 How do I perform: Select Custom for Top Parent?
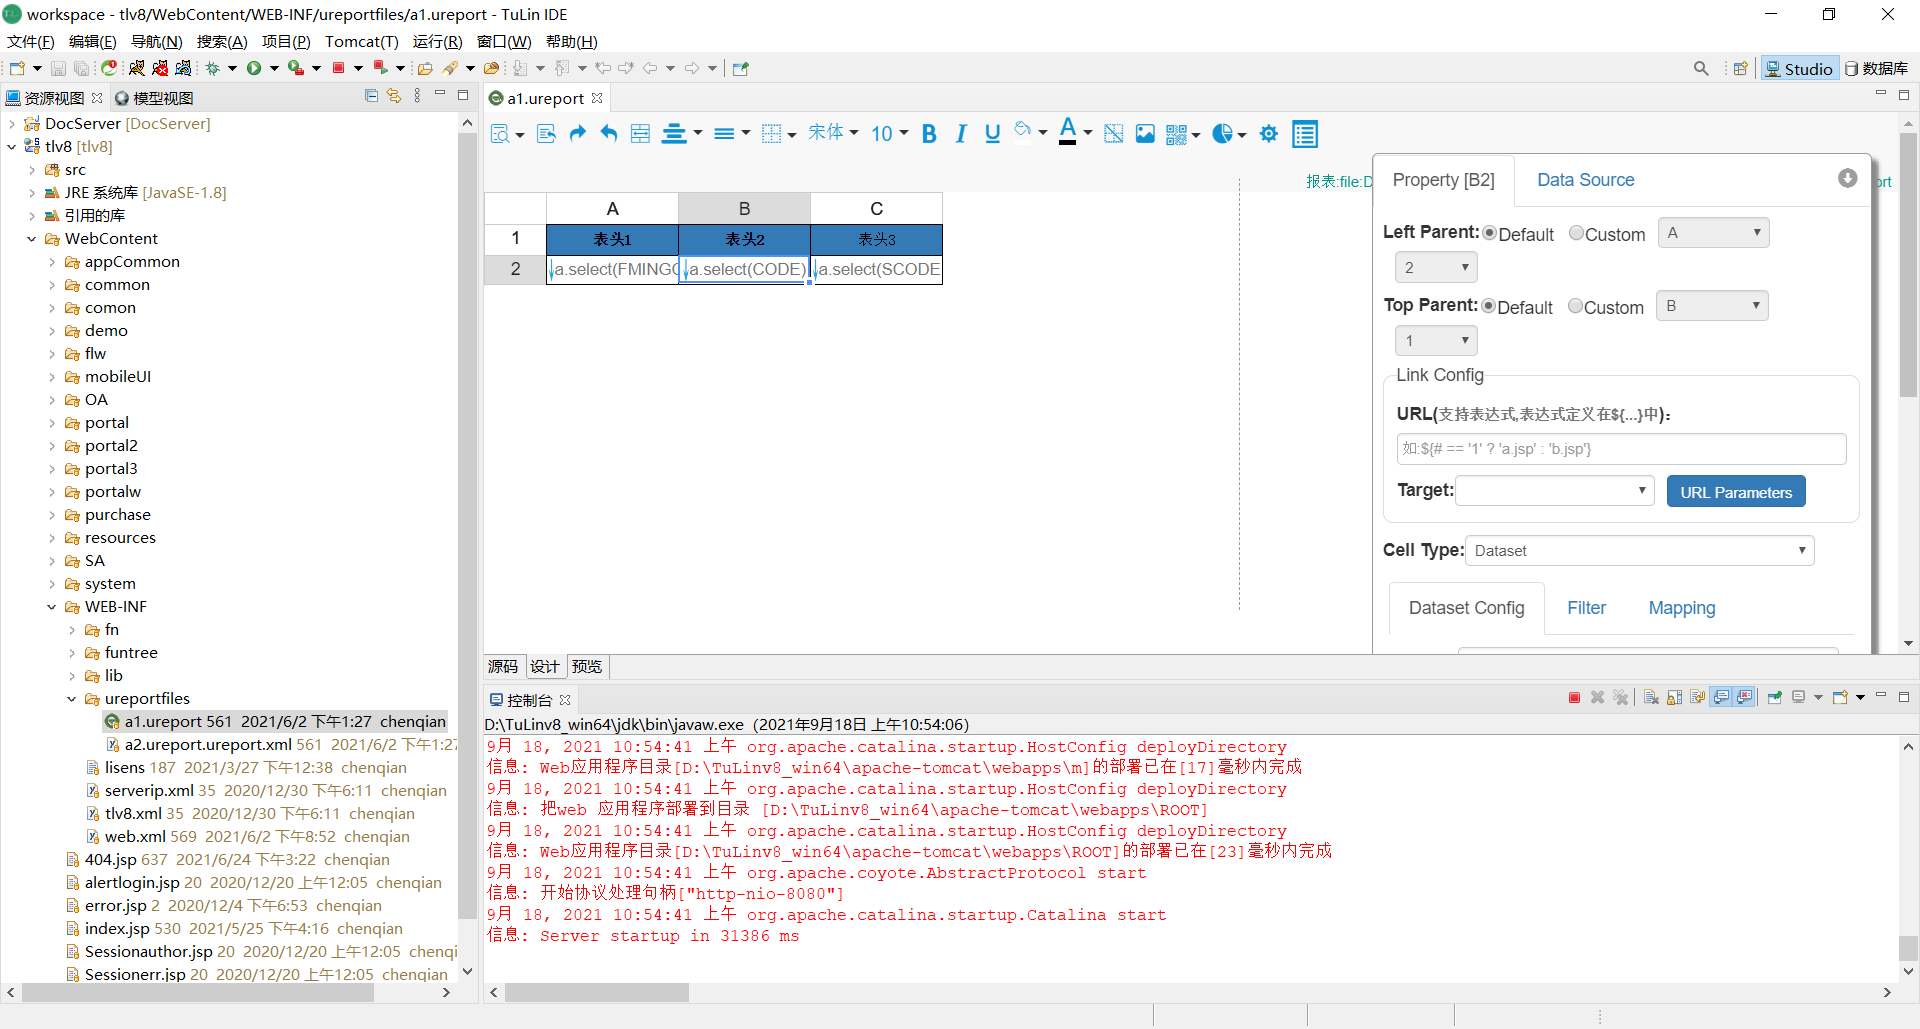pyautogui.click(x=1575, y=306)
